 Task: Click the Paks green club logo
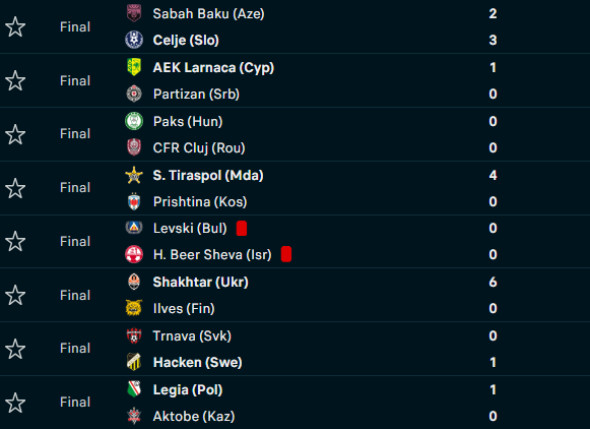pyautogui.click(x=134, y=121)
